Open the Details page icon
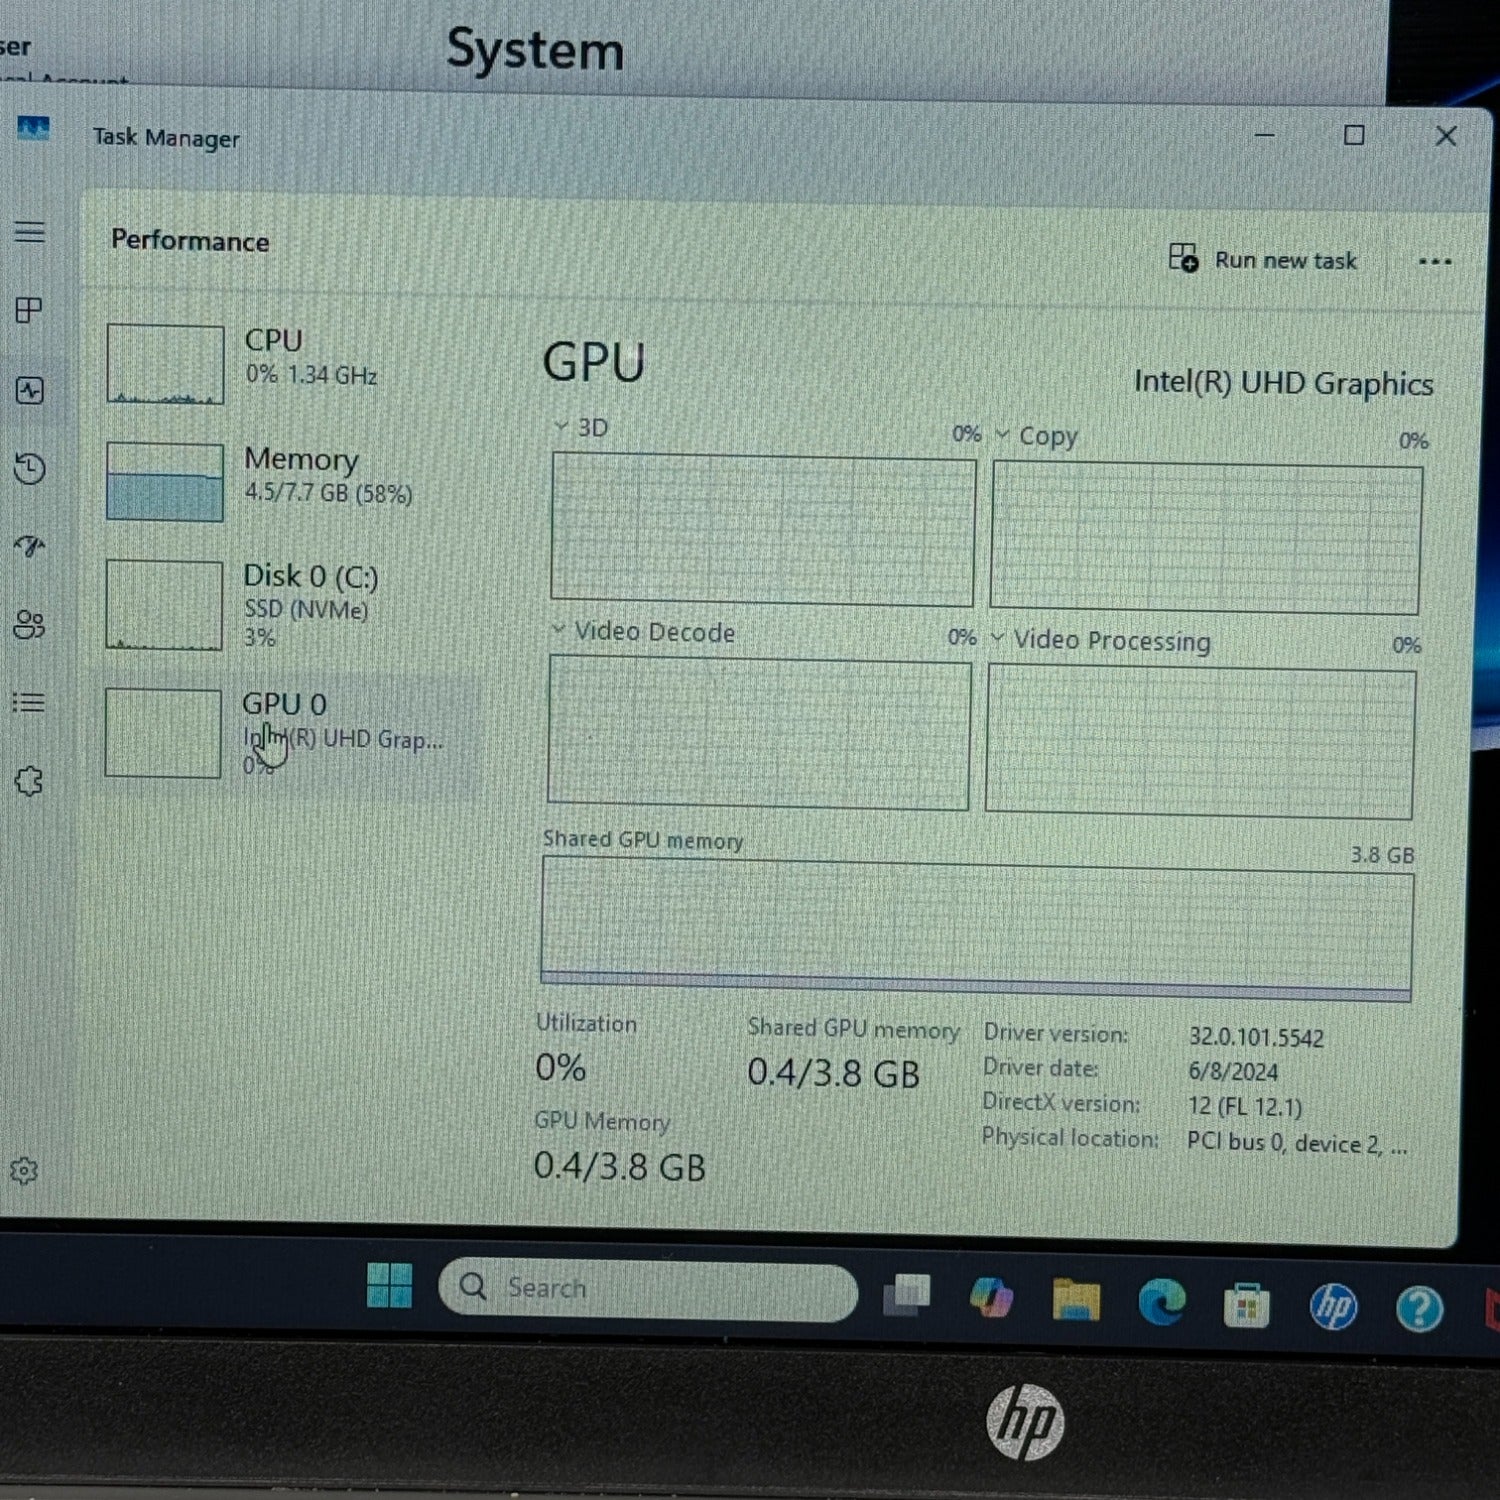 pos(30,703)
